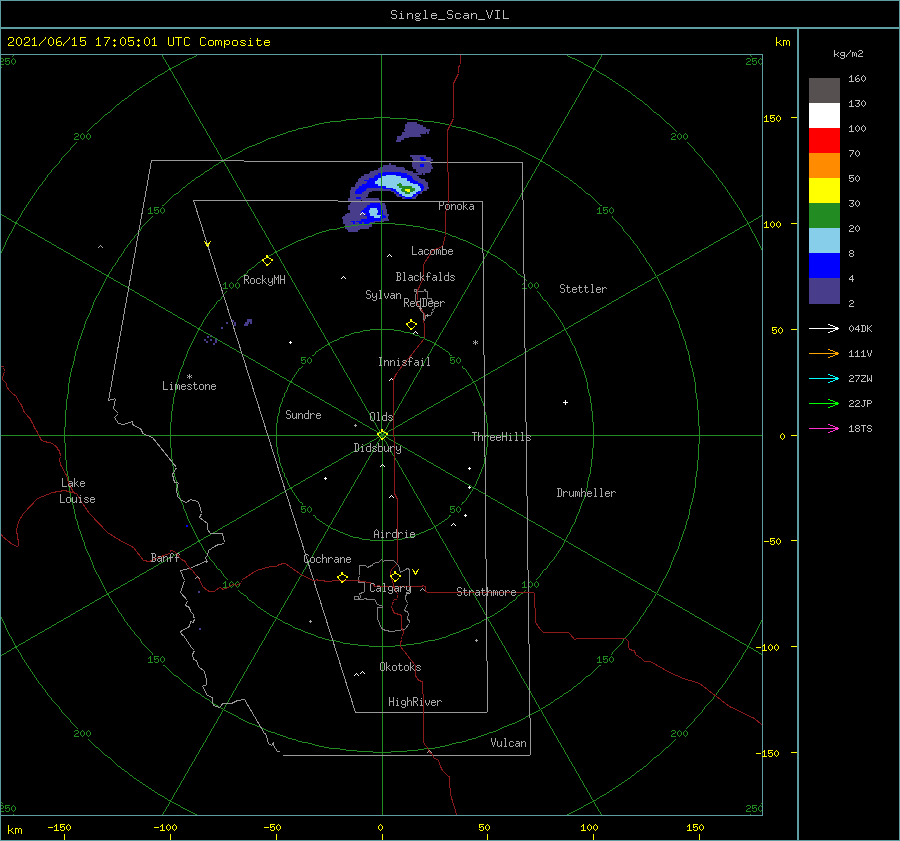Click the Vulcan label
Screen dimensions: 900x841
point(508,743)
